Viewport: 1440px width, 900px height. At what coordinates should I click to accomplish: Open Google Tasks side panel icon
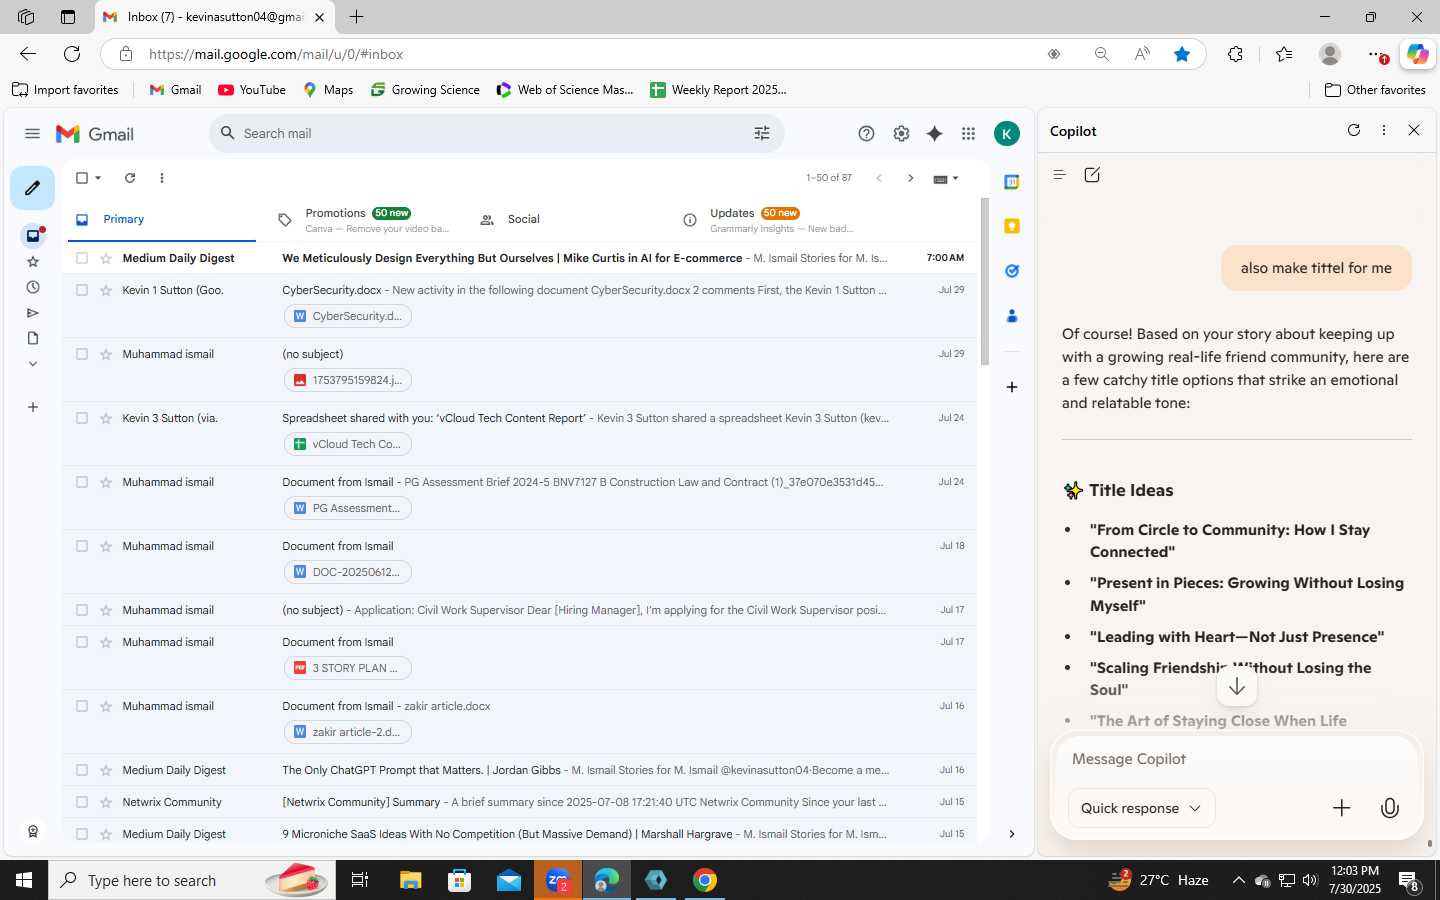tap(1012, 271)
